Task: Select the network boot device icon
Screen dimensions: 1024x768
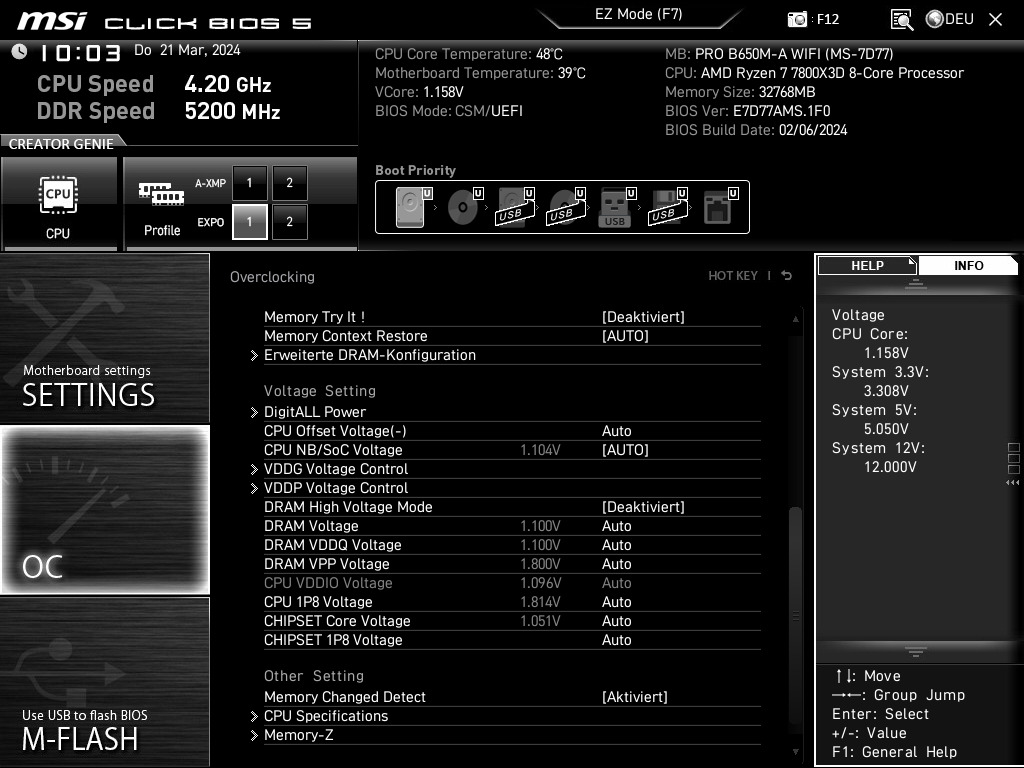Action: click(720, 207)
